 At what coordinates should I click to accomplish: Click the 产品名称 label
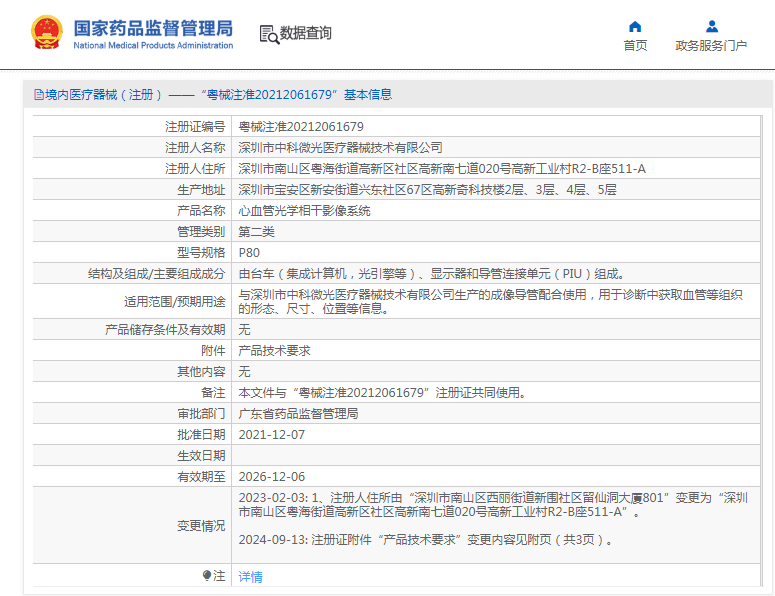[201, 211]
